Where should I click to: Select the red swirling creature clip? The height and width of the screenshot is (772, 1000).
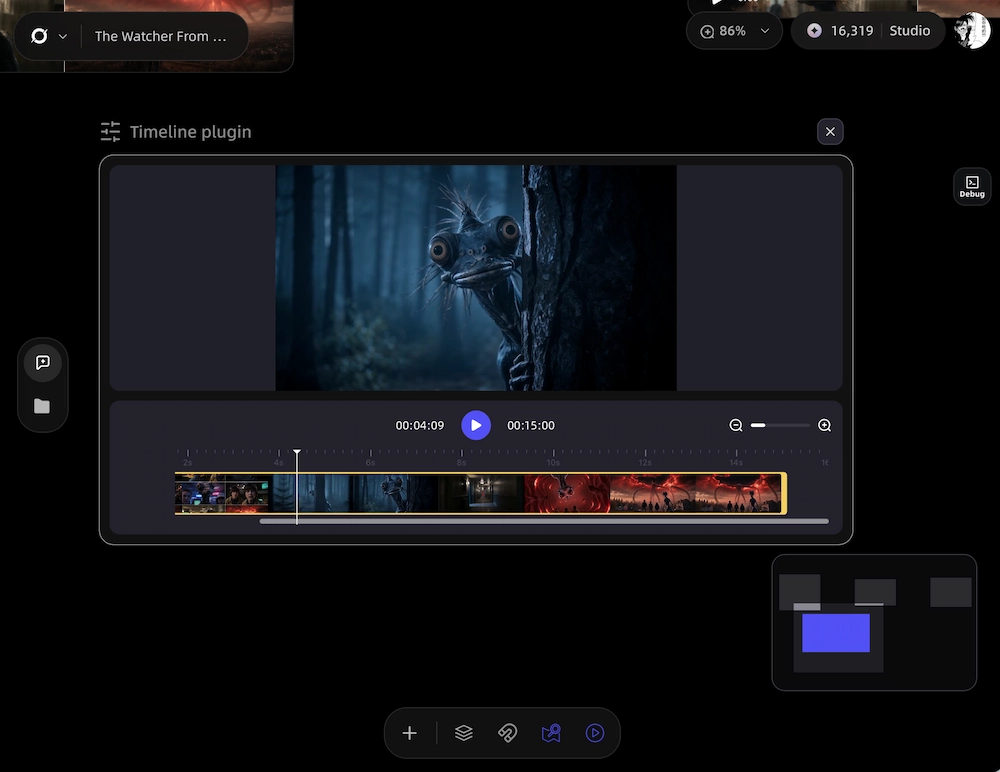pyautogui.click(x=567, y=493)
